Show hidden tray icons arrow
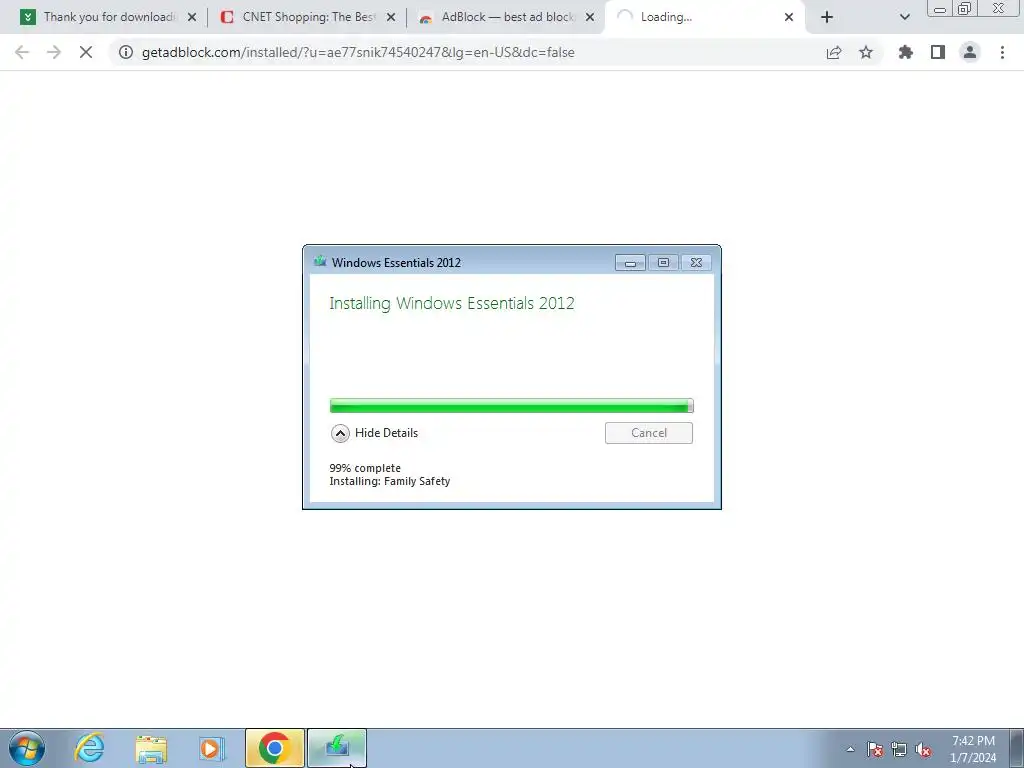This screenshot has height=768, width=1024. [850, 749]
